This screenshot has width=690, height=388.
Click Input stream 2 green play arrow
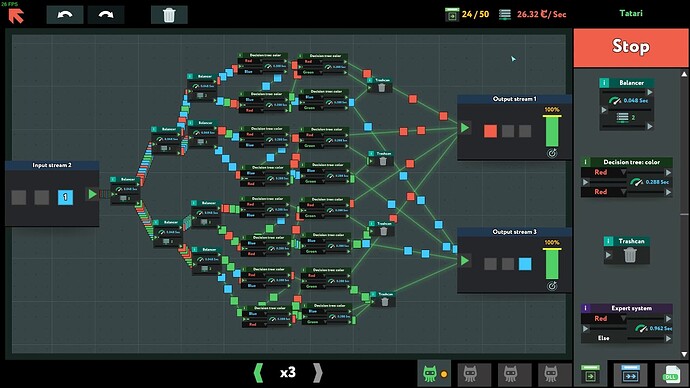[92, 194]
